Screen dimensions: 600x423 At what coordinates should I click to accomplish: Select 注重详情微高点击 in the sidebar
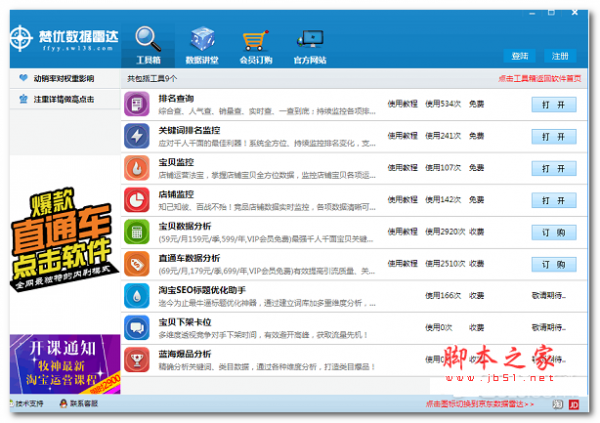(62, 99)
